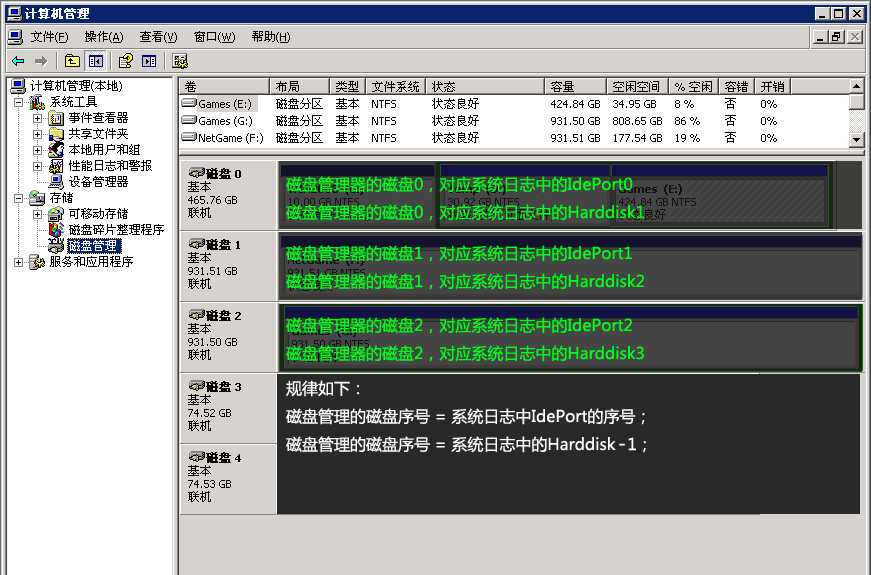Expand the 本地用户和组 node
Image resolution: width=871 pixels, height=575 pixels.
37,151
